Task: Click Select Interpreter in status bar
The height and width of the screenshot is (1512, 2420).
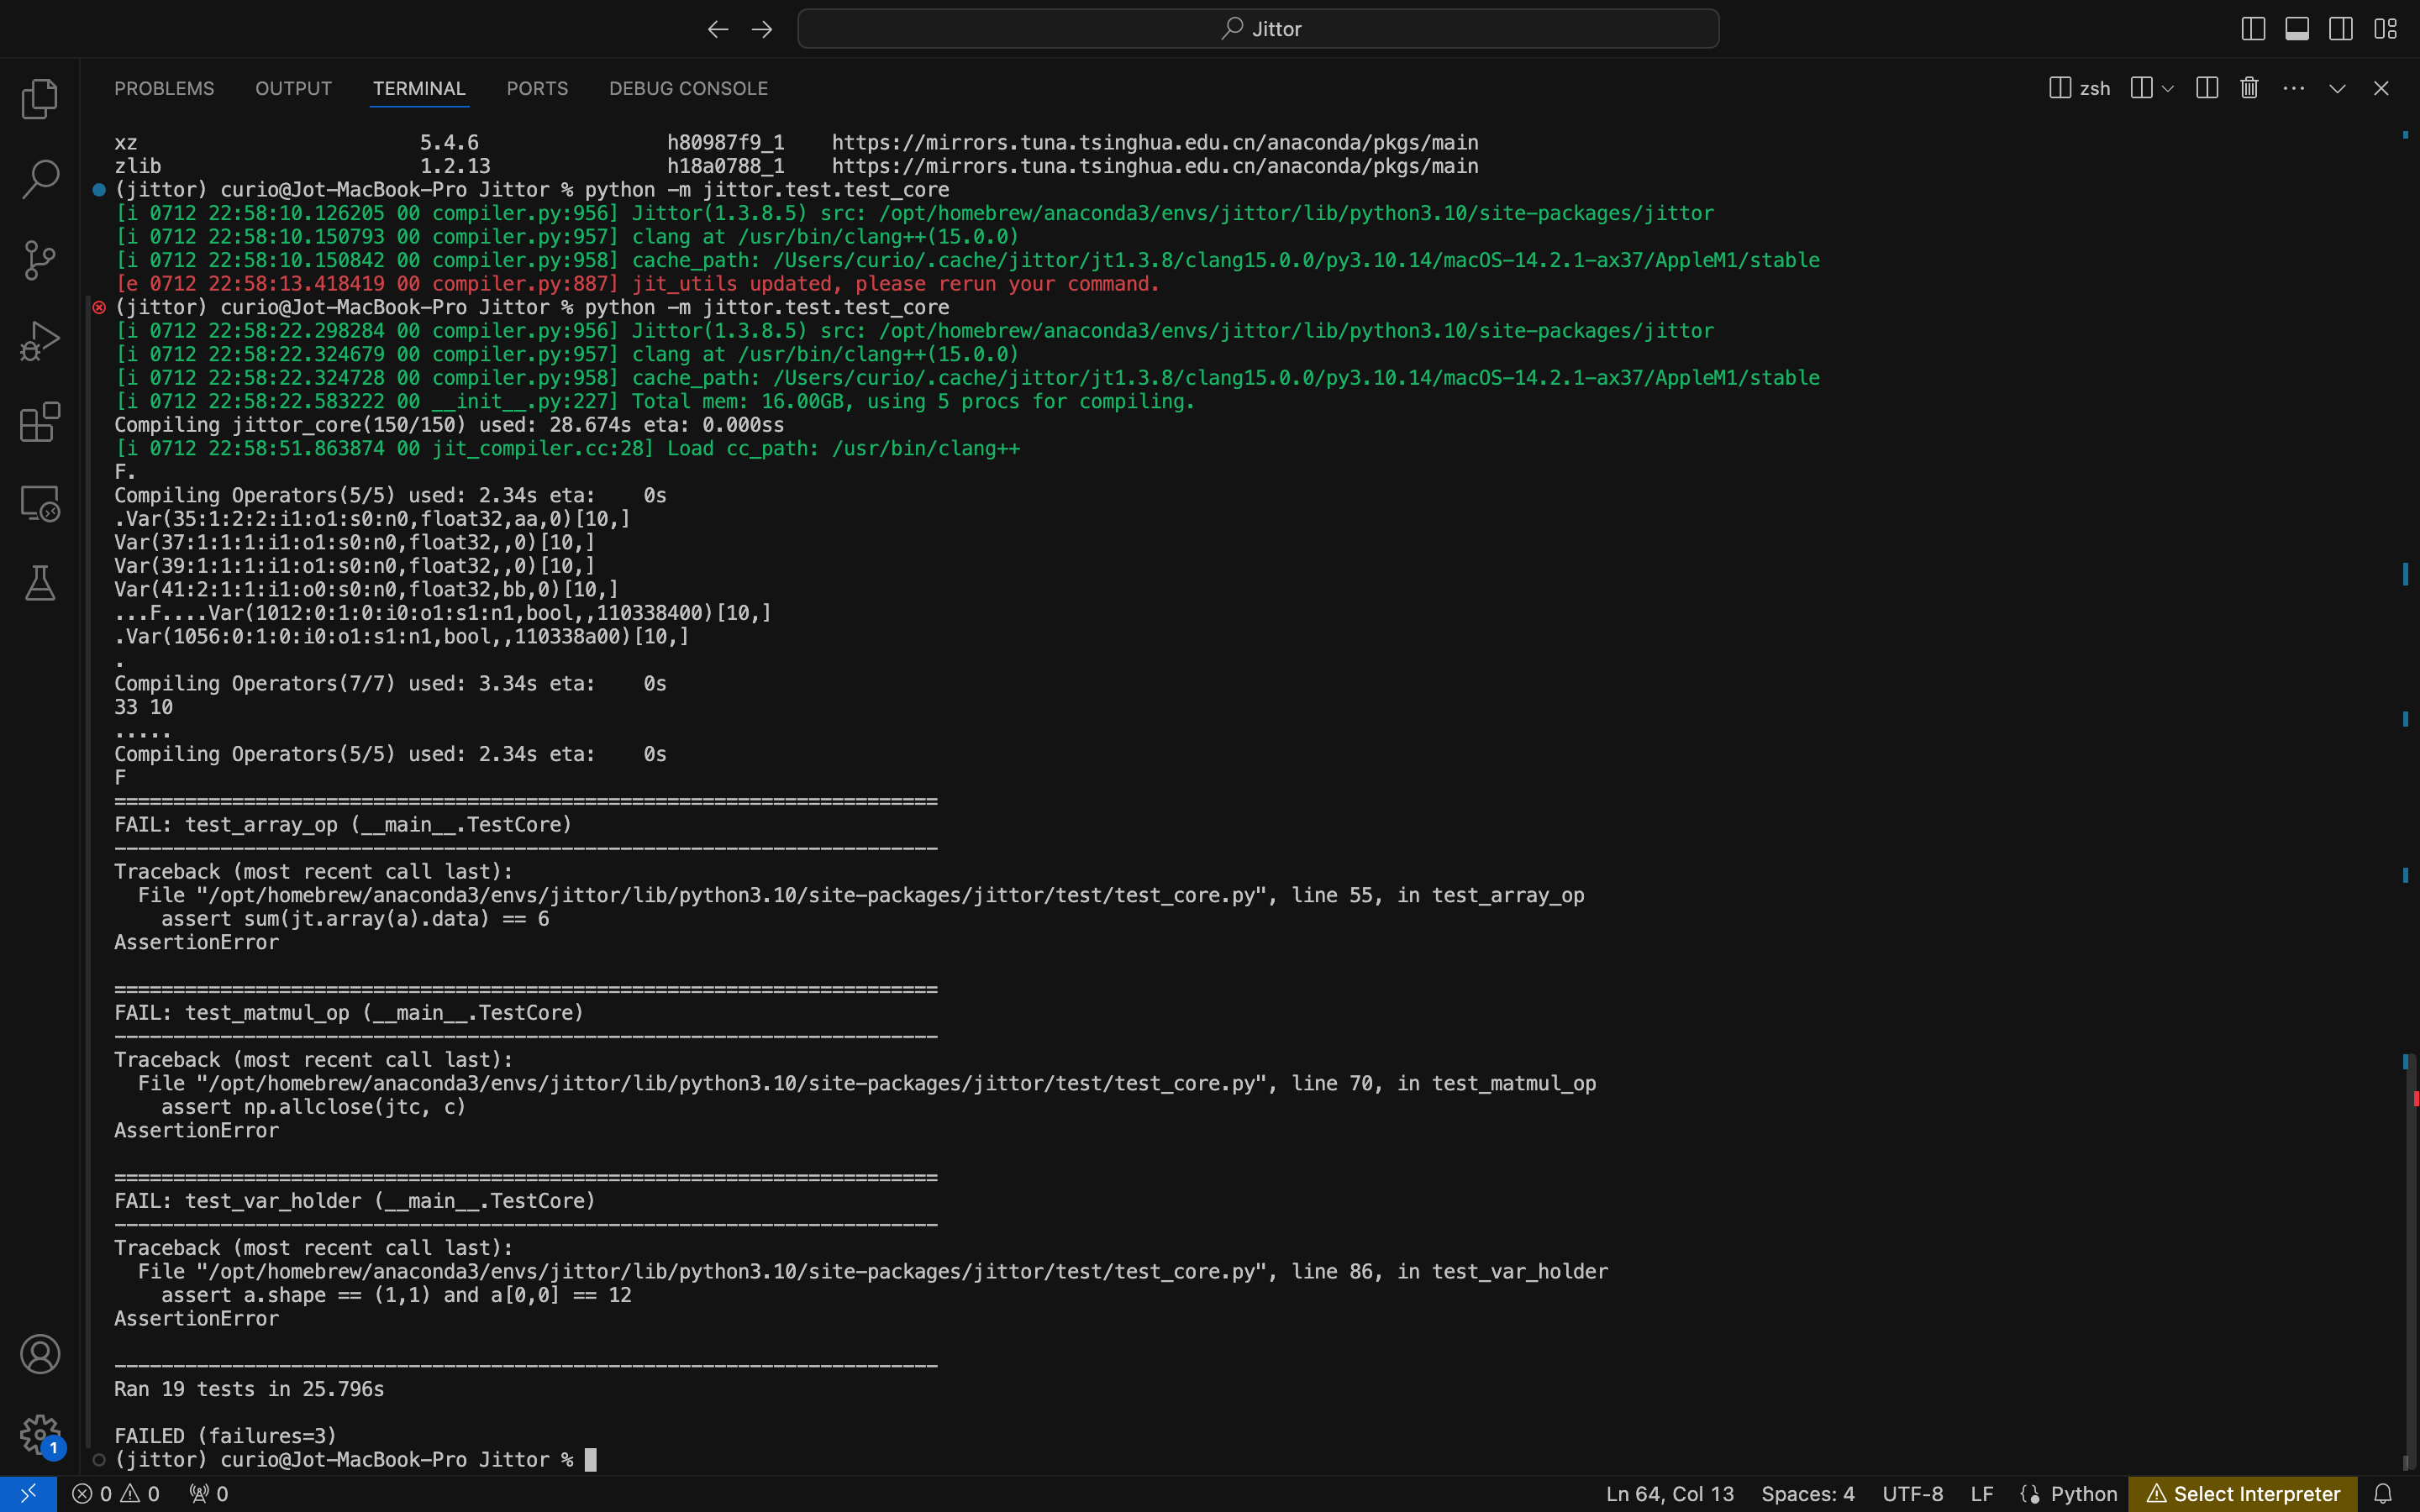Action: point(2243,1493)
